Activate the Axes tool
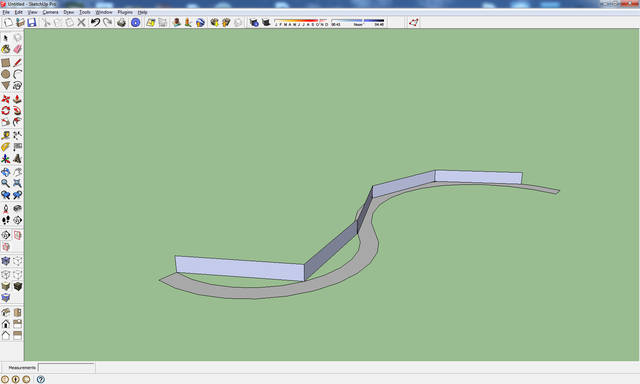 pos(6,158)
